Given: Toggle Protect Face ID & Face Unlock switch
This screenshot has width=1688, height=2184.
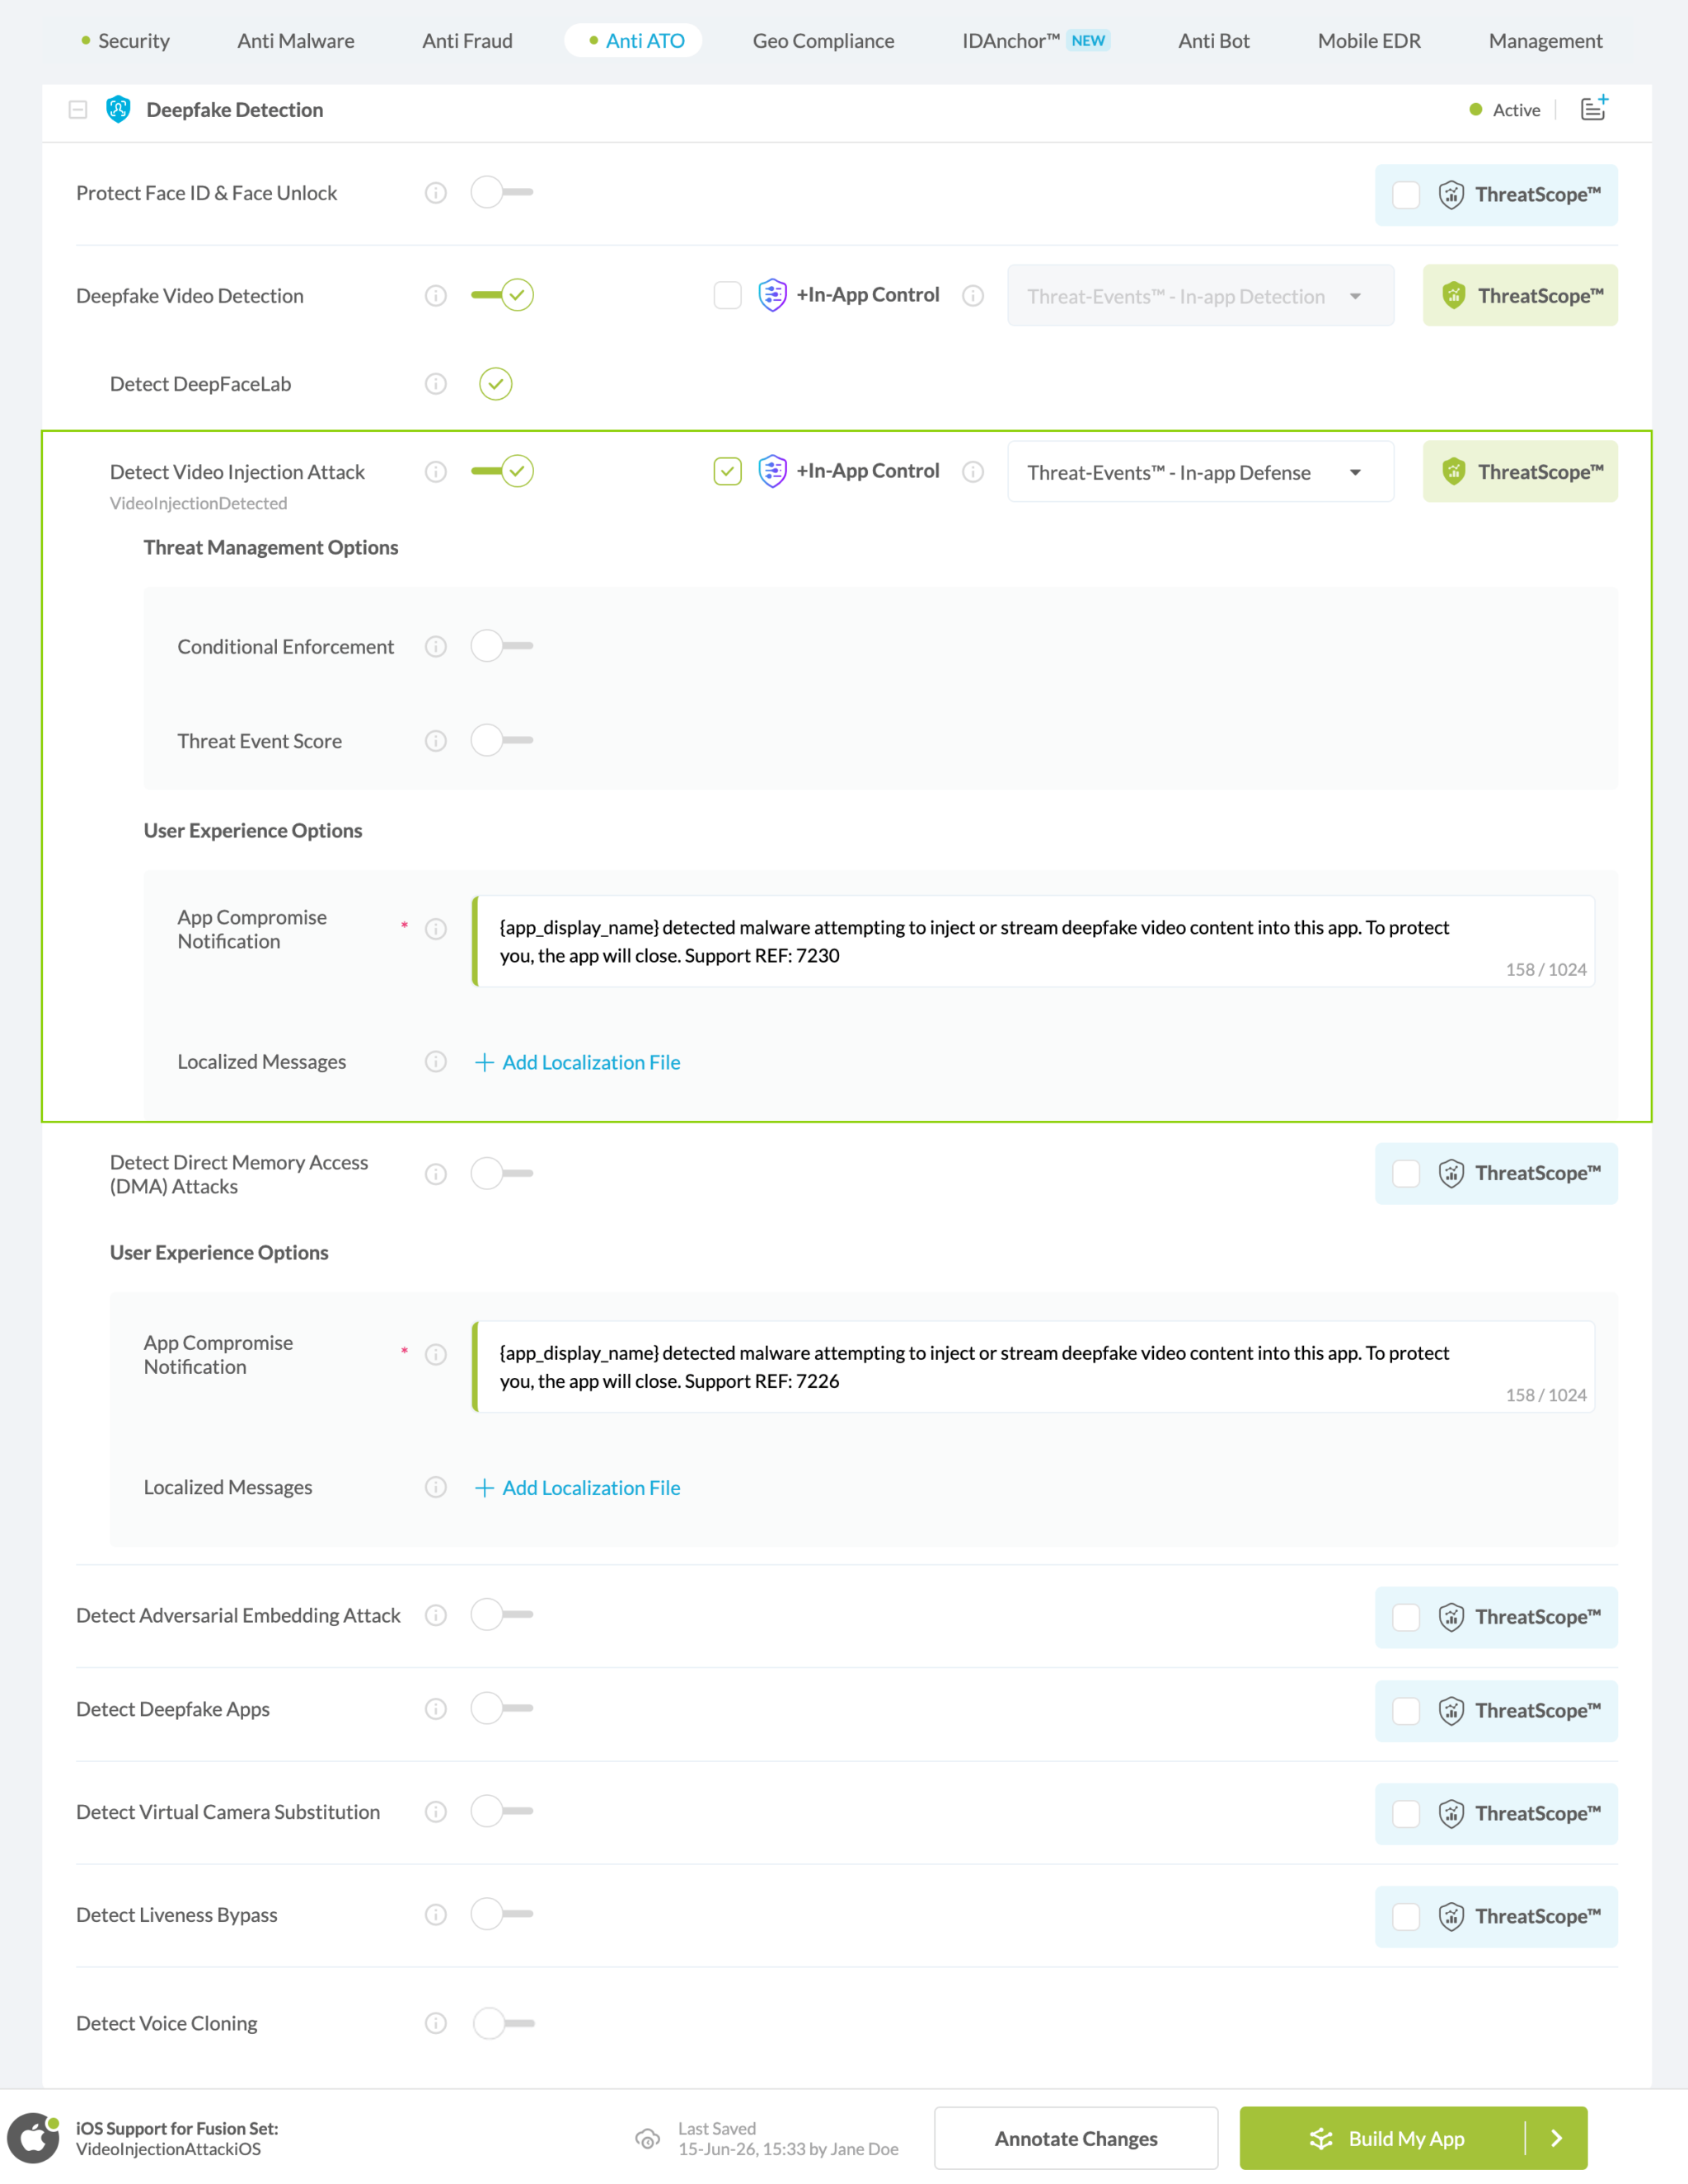Looking at the screenshot, I should [502, 192].
